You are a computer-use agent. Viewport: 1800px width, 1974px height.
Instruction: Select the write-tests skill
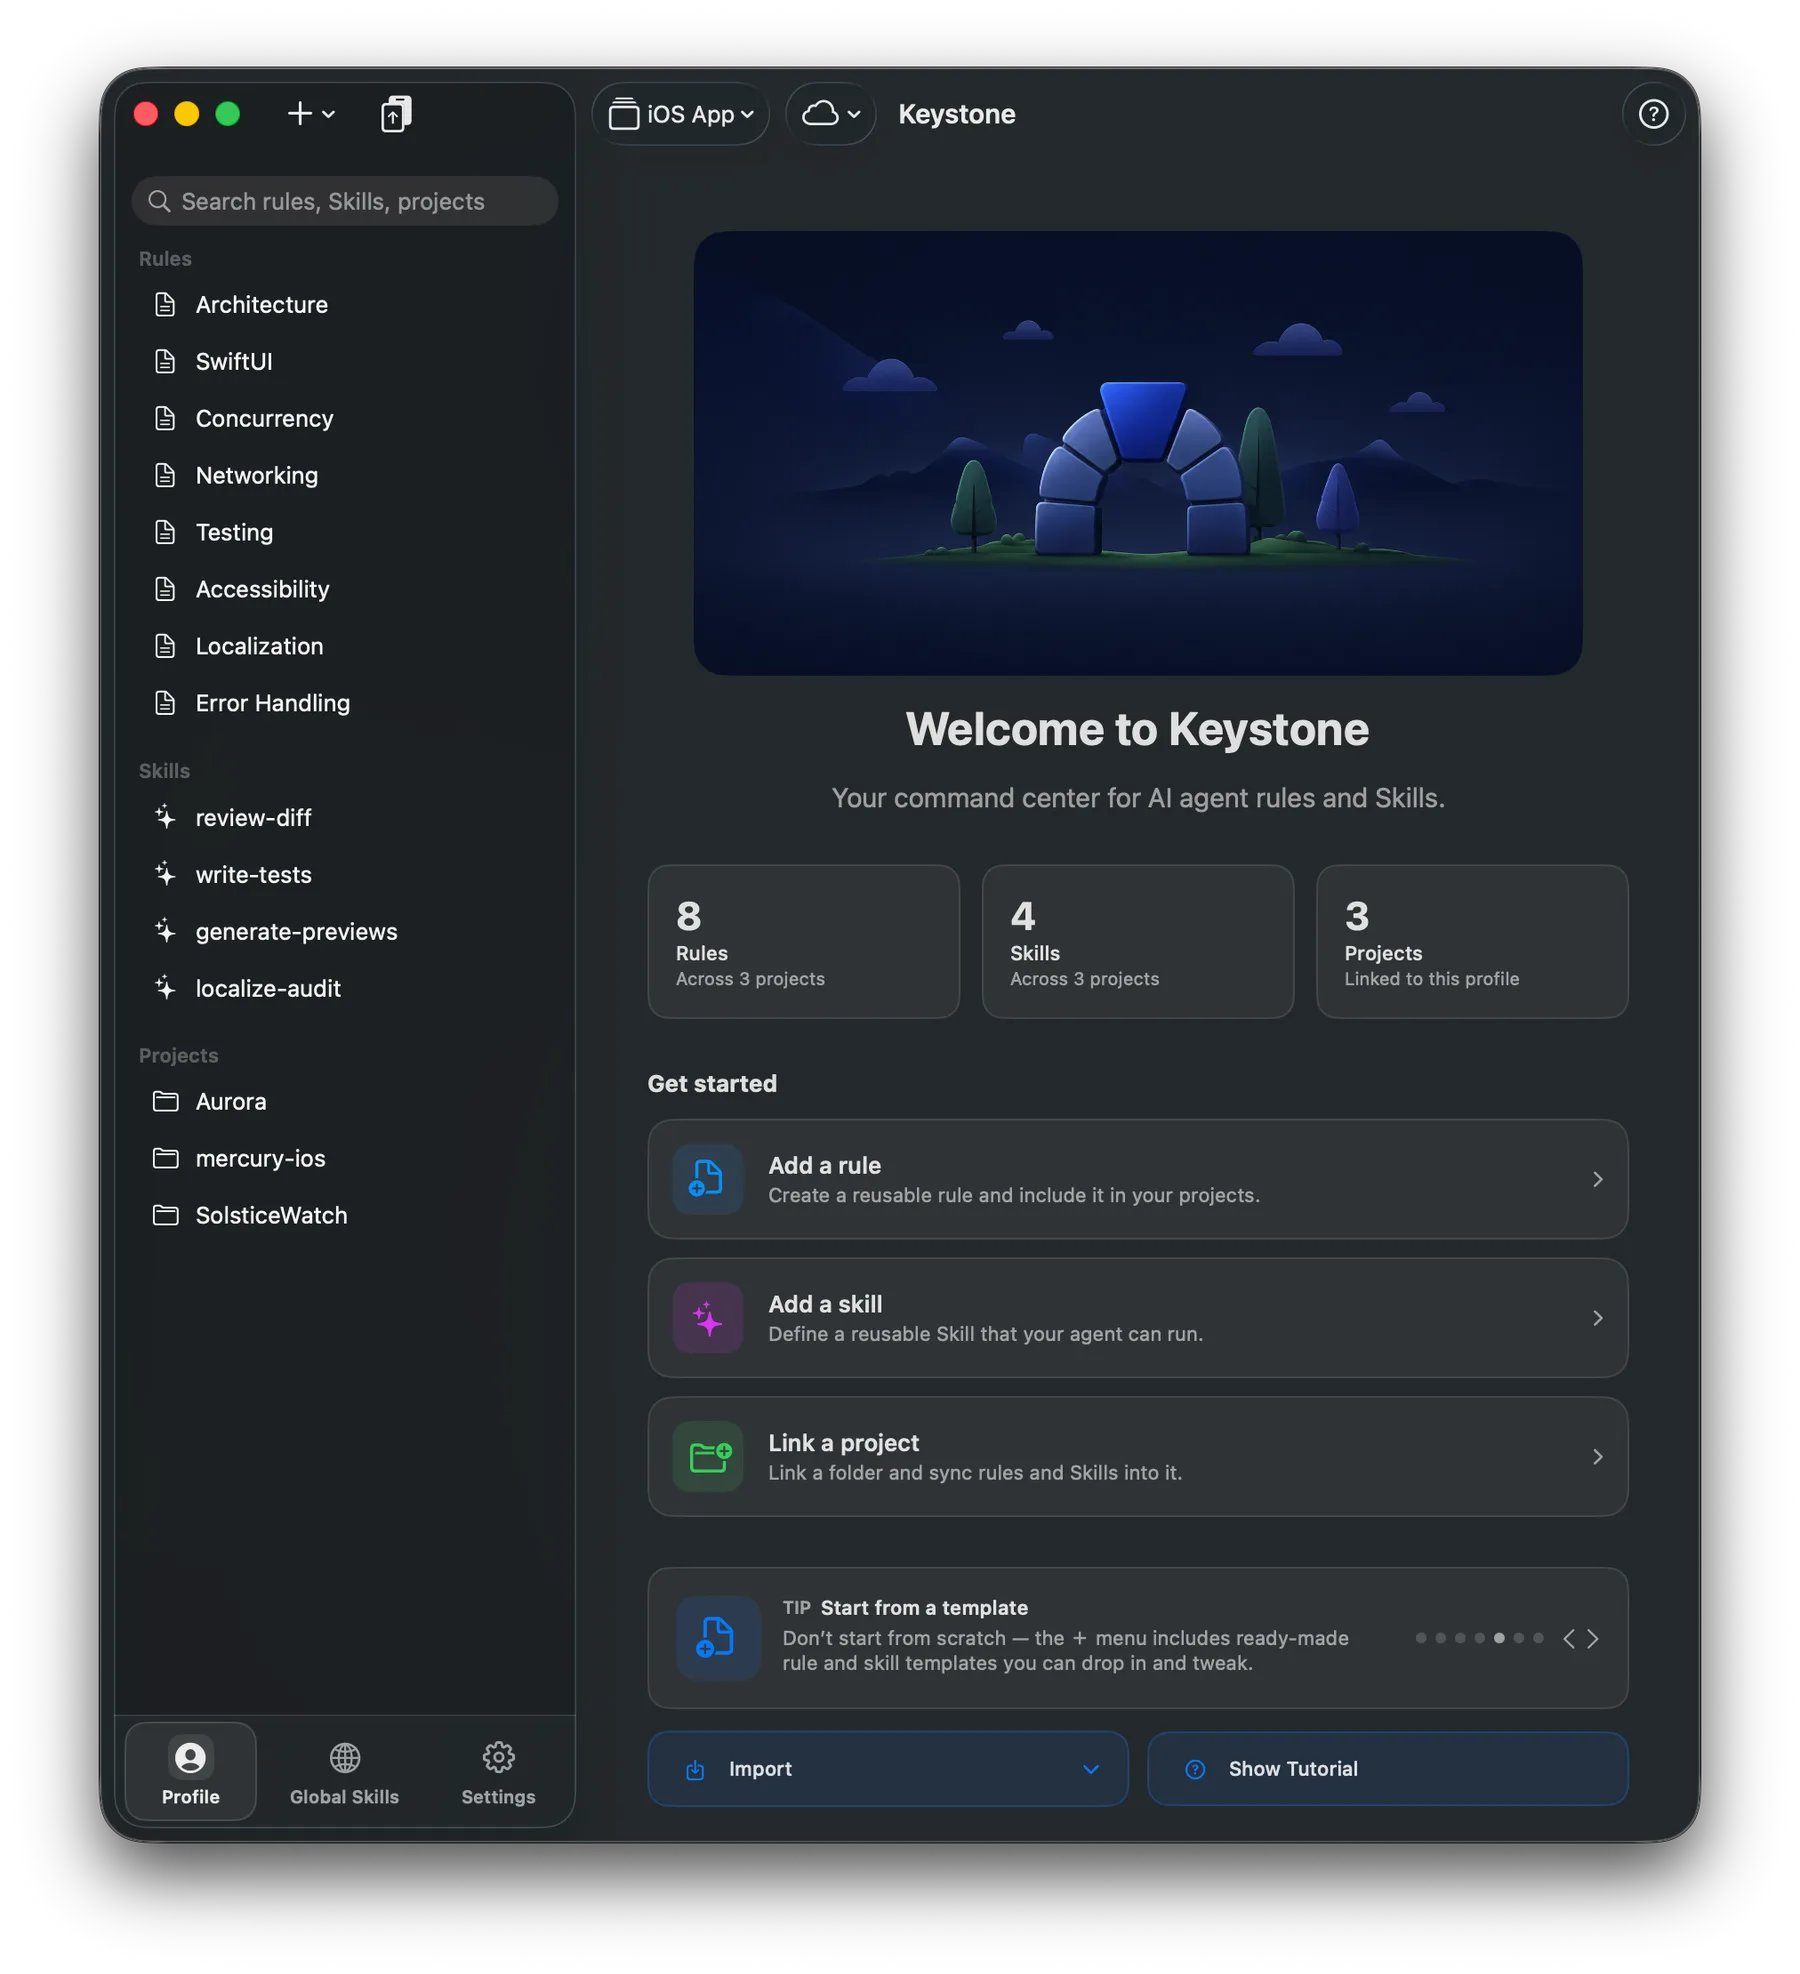click(345, 875)
